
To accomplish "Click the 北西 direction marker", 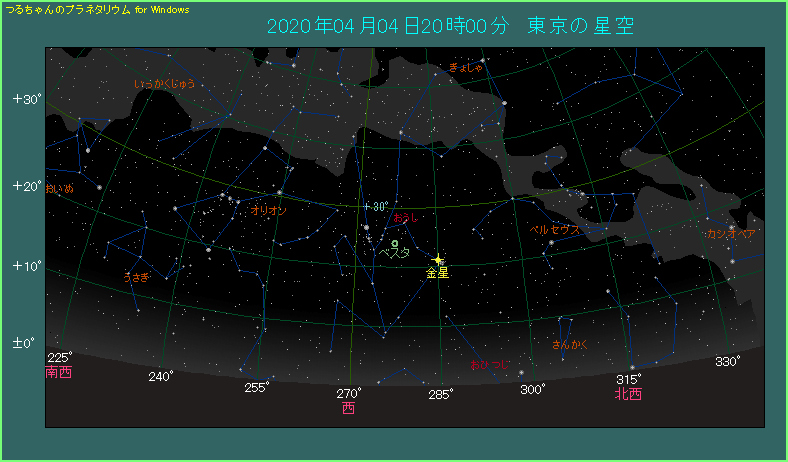I will [628, 394].
